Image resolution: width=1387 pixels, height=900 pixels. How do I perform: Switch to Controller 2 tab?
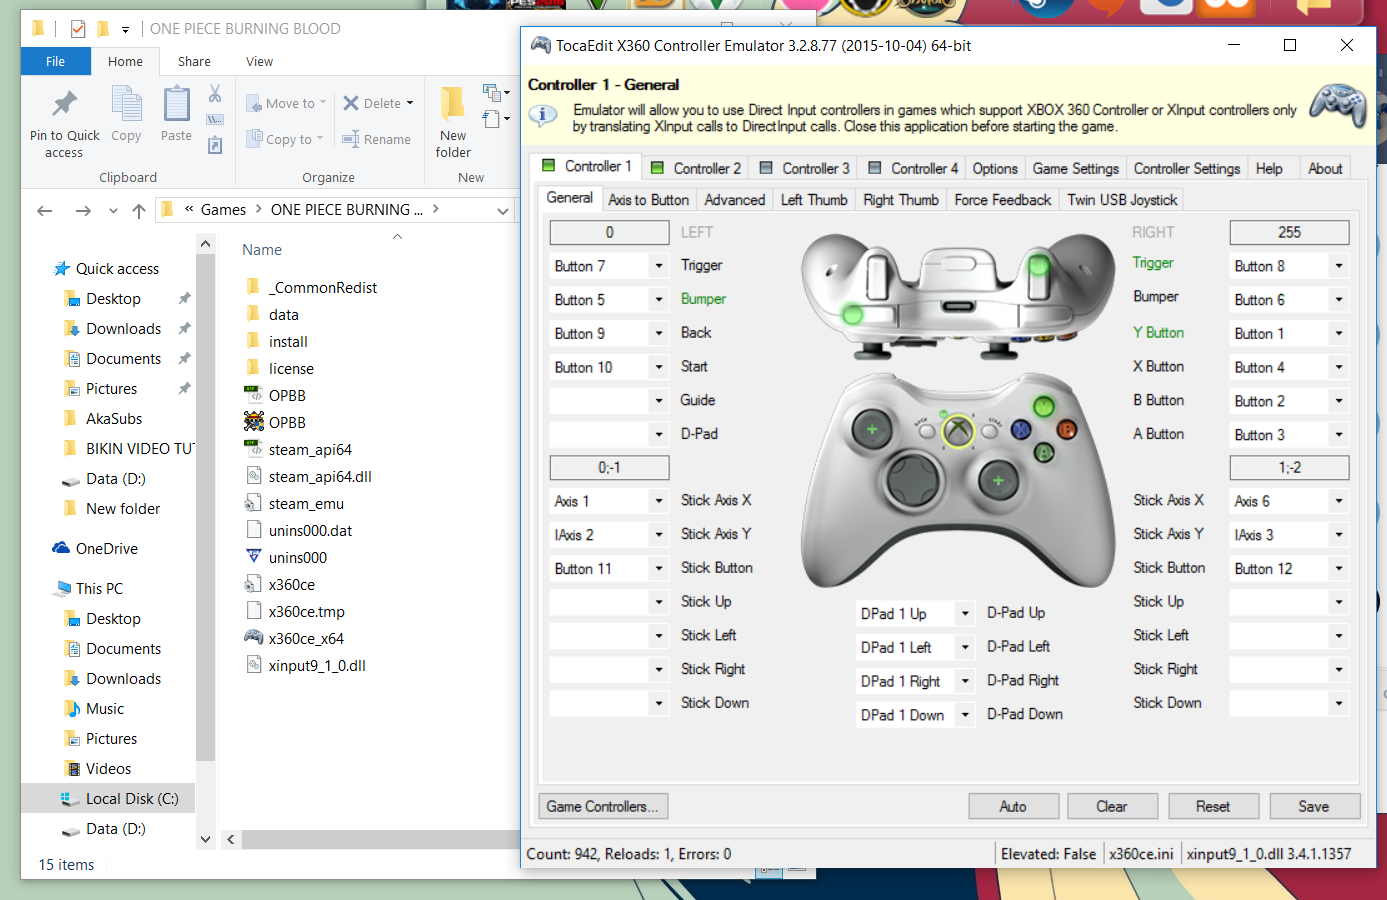click(695, 168)
